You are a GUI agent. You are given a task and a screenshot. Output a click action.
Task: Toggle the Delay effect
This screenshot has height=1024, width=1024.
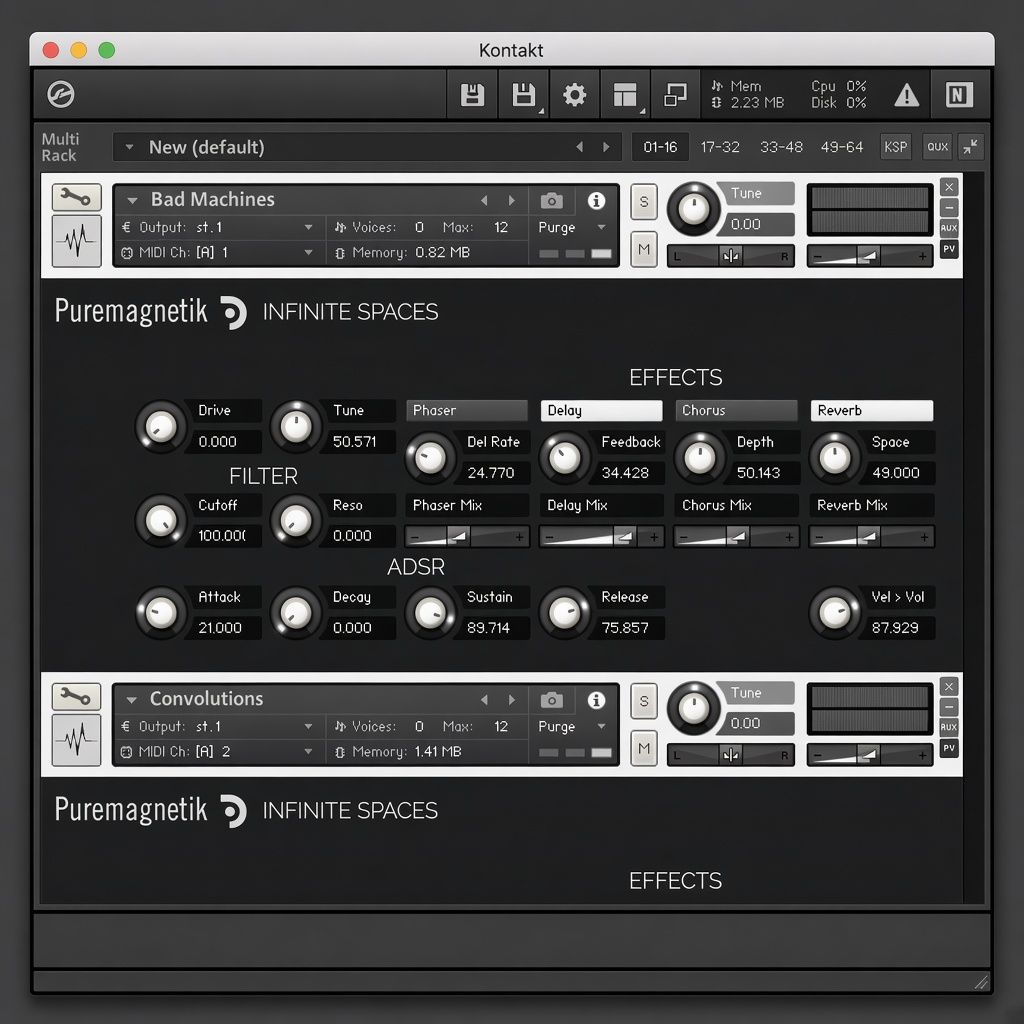601,410
